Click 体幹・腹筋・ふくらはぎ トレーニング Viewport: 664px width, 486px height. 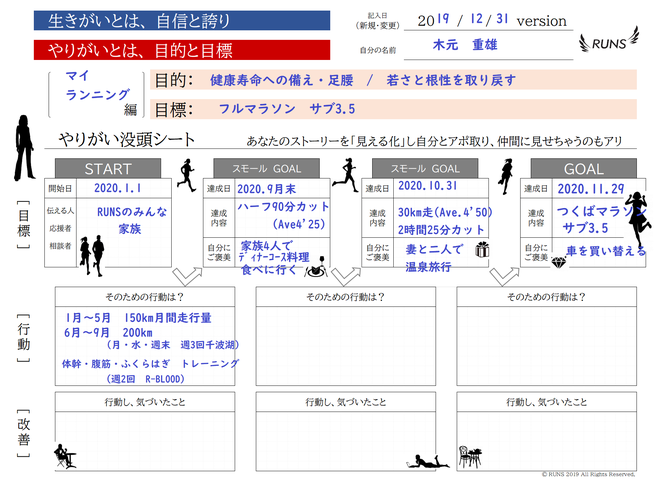click(150, 363)
